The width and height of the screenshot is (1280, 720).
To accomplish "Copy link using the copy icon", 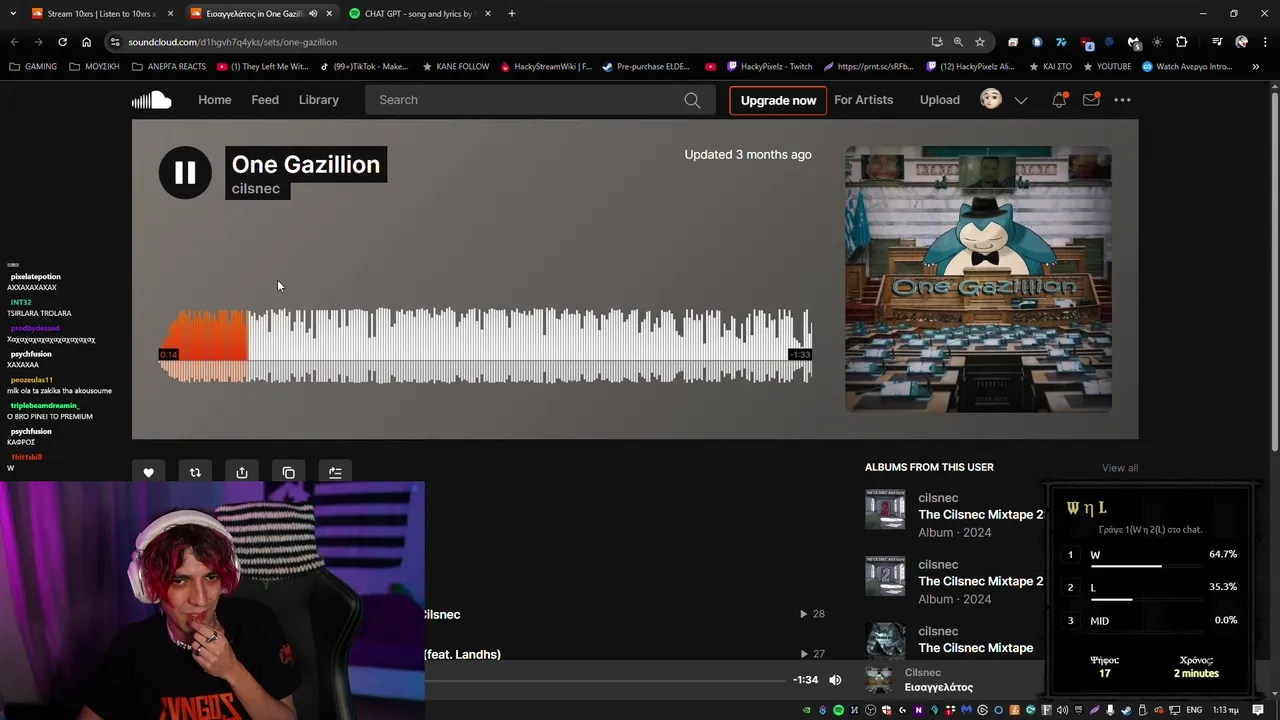I will pyautogui.click(x=289, y=473).
